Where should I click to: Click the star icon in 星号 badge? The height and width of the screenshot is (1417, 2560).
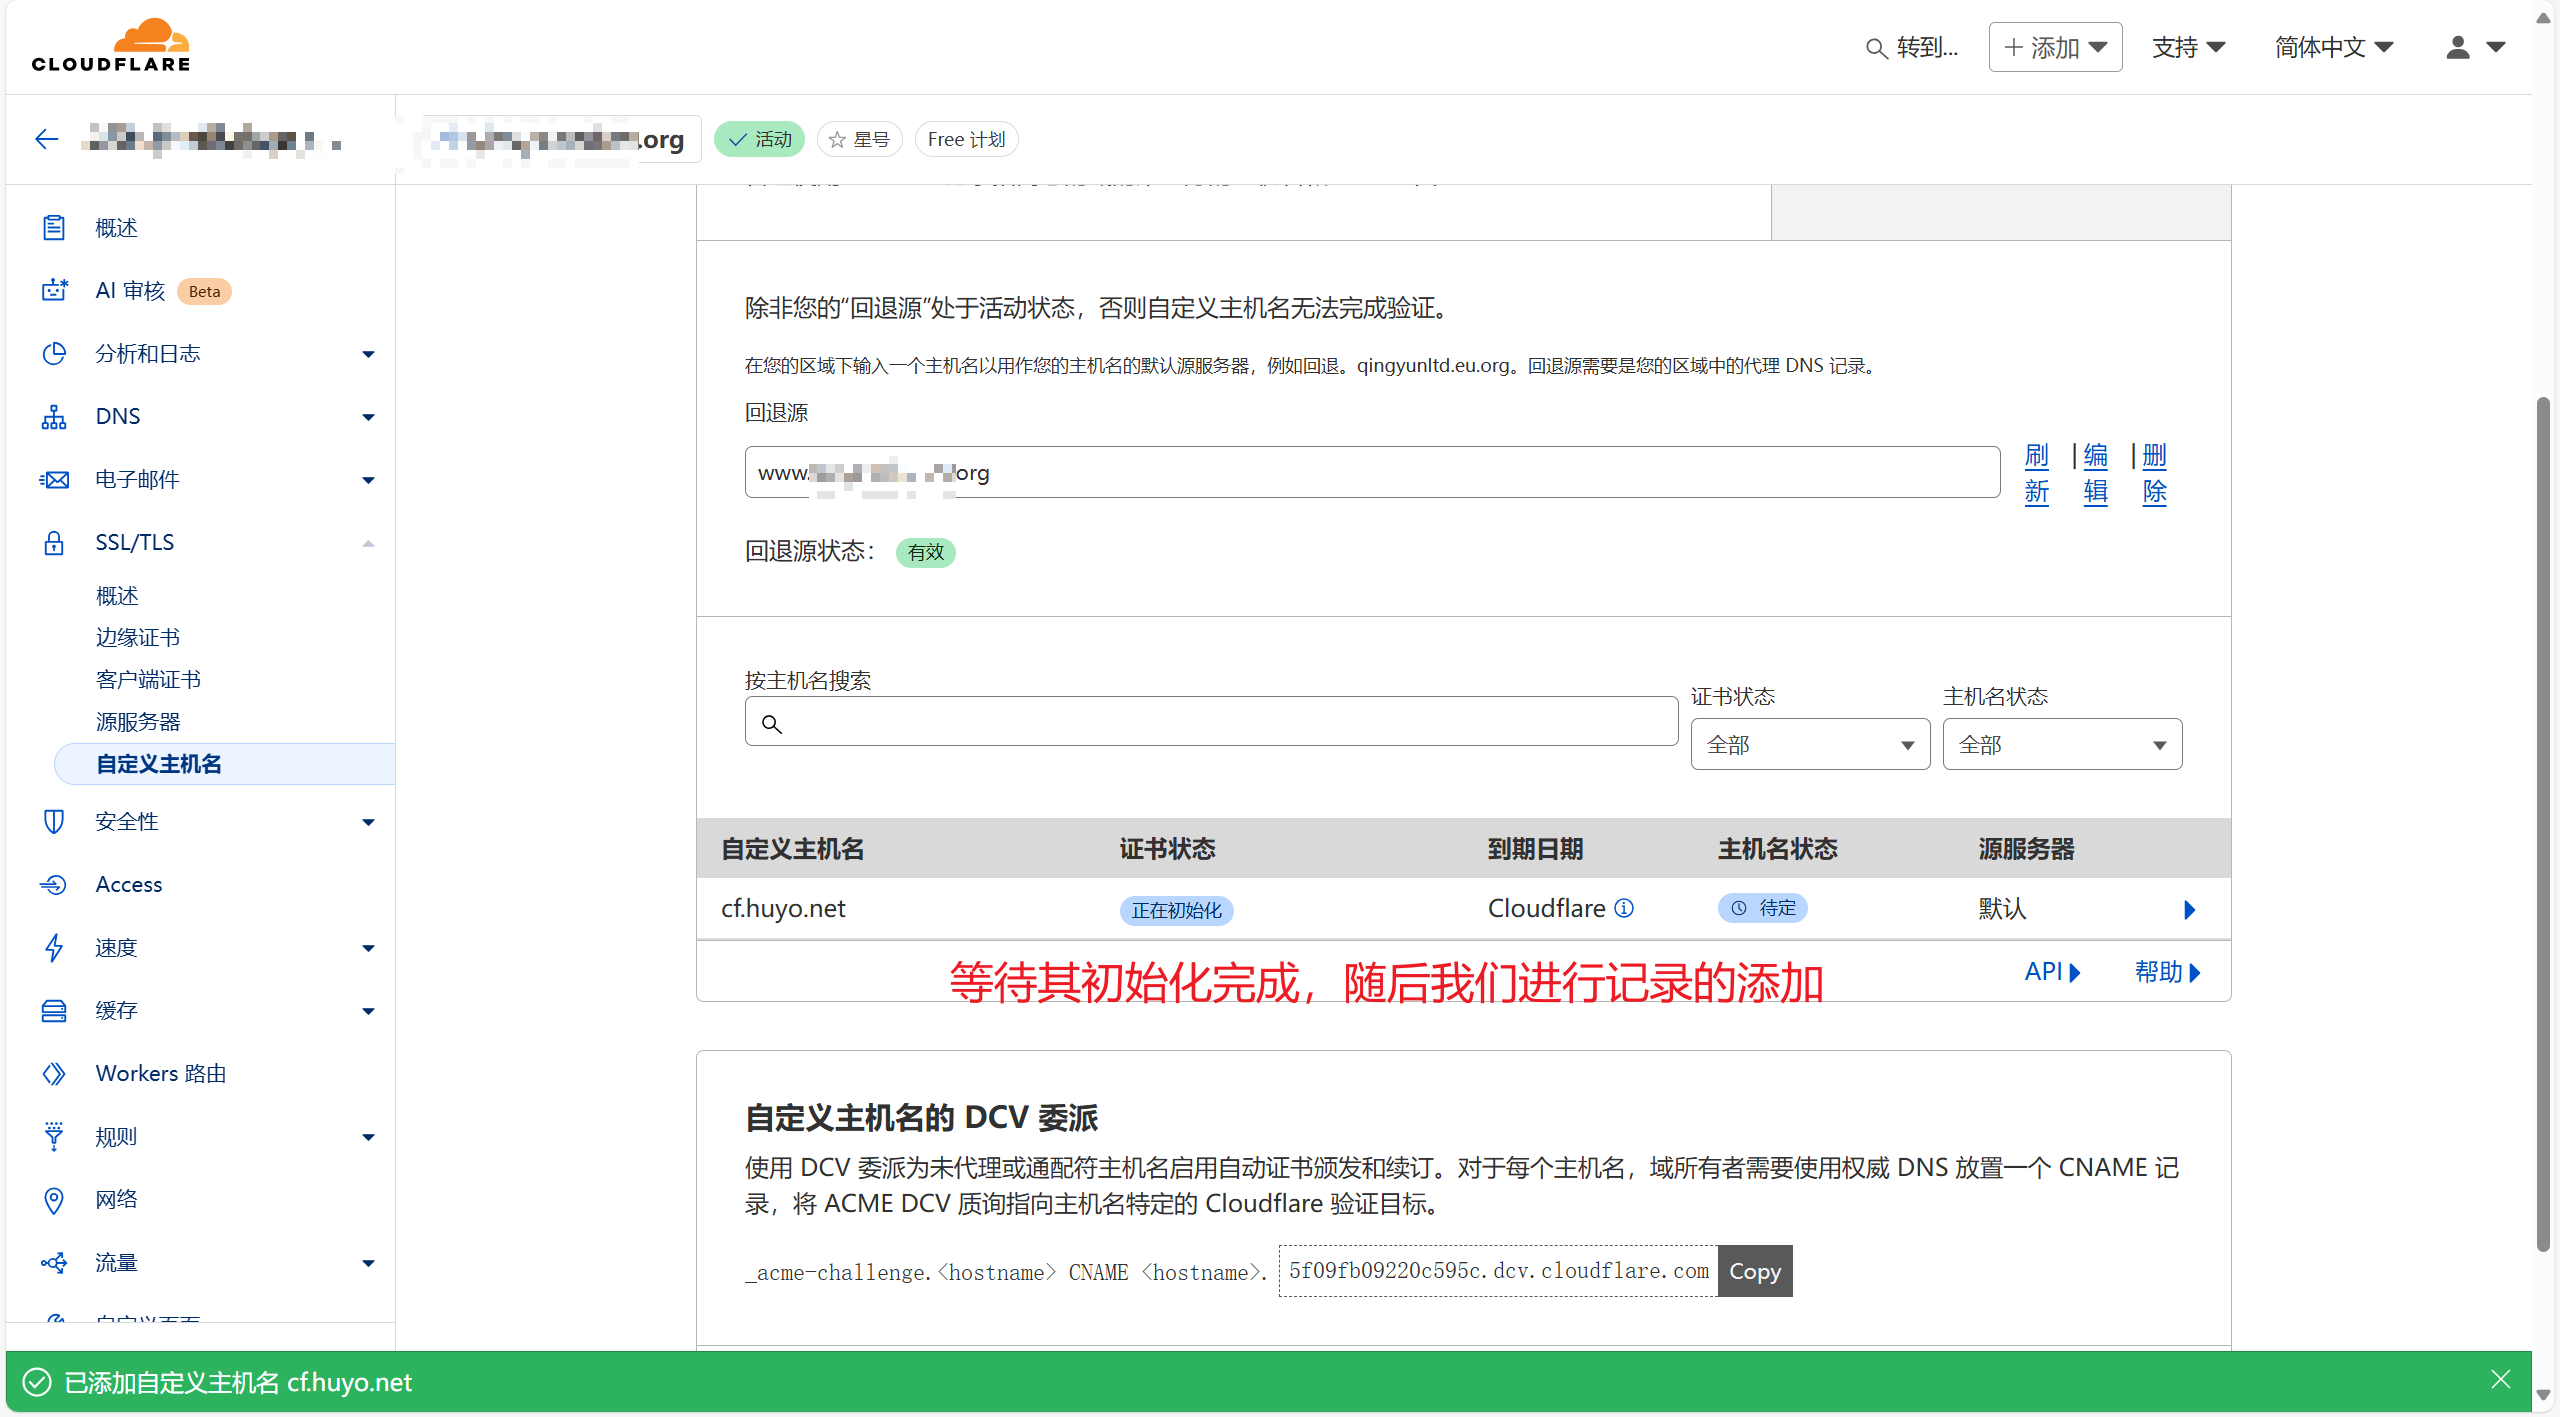point(838,140)
